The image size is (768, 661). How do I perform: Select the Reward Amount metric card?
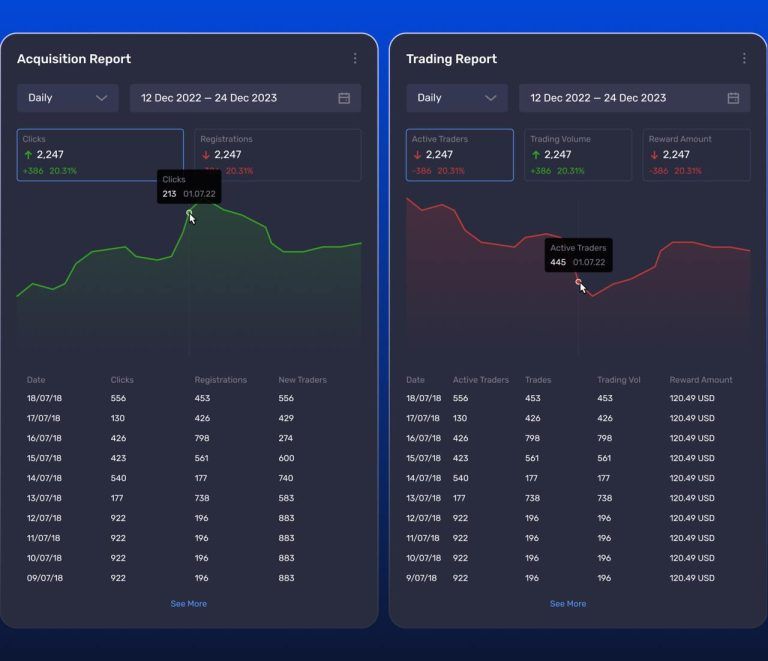[x=696, y=155]
